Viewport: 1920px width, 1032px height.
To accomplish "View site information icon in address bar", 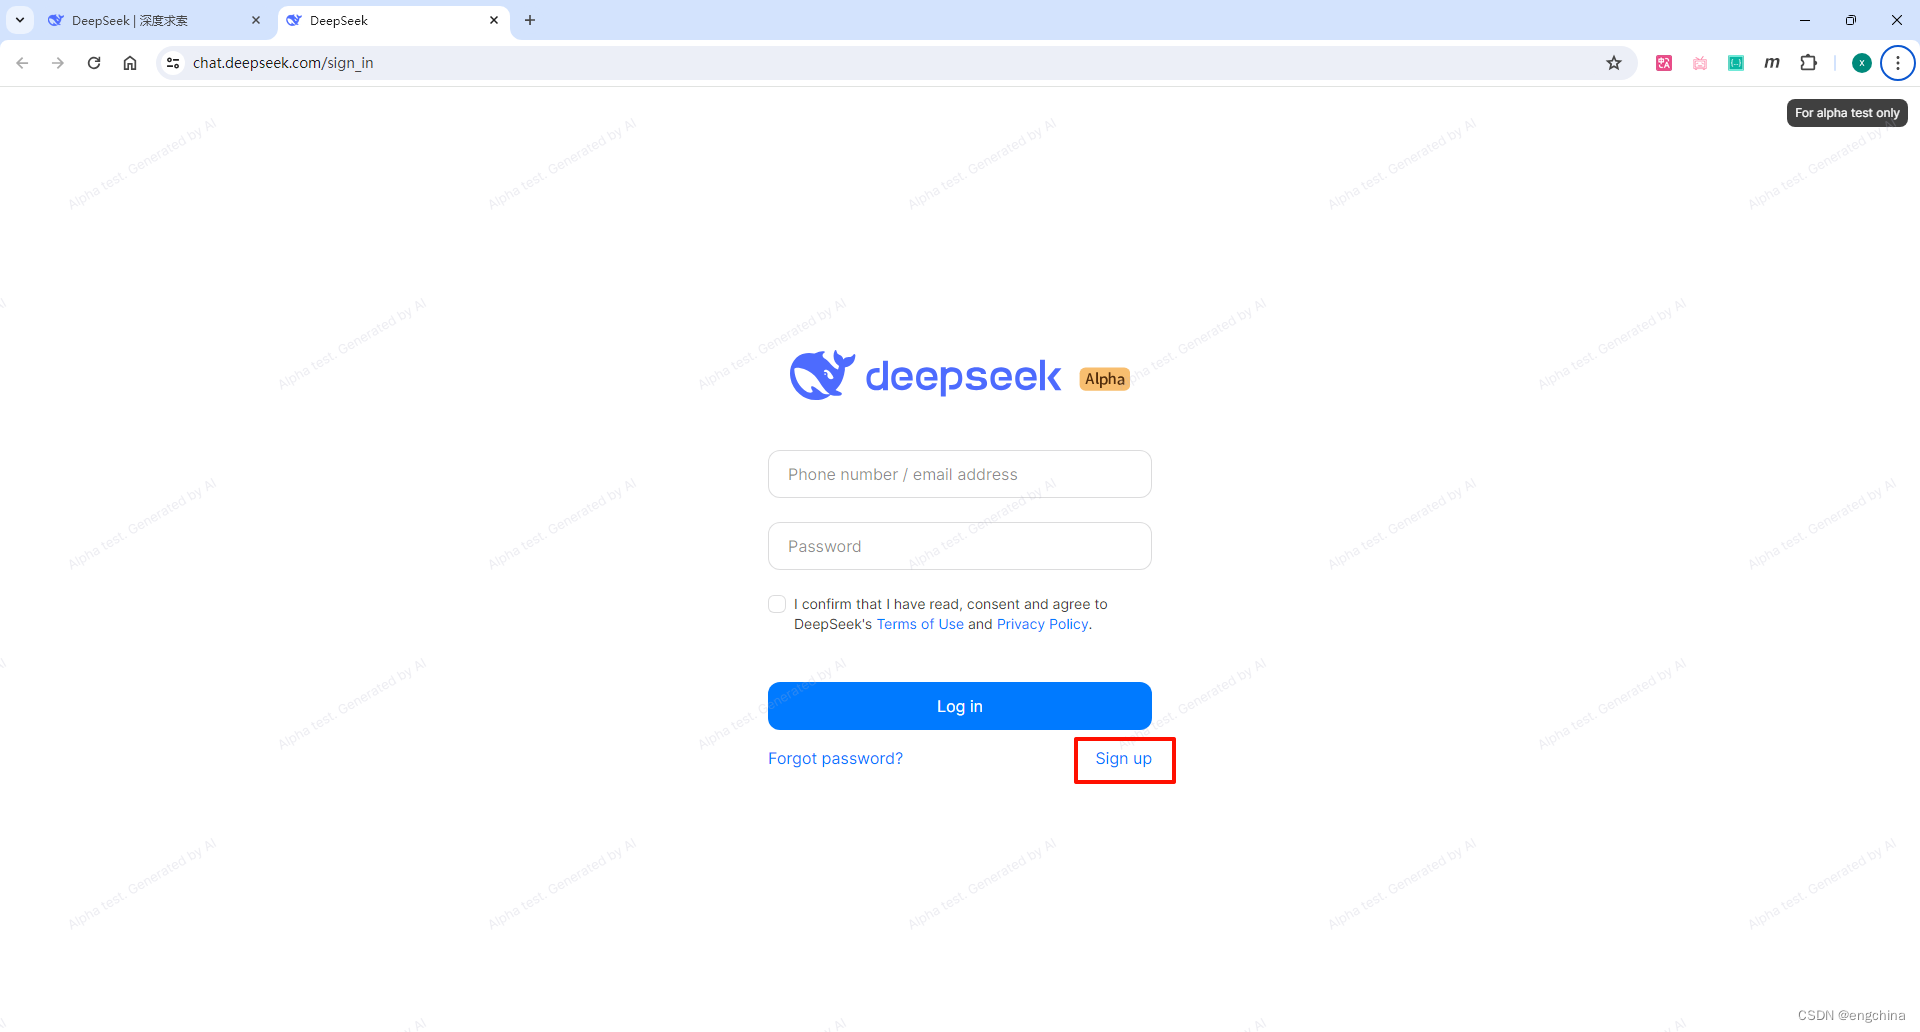I will 173,63.
